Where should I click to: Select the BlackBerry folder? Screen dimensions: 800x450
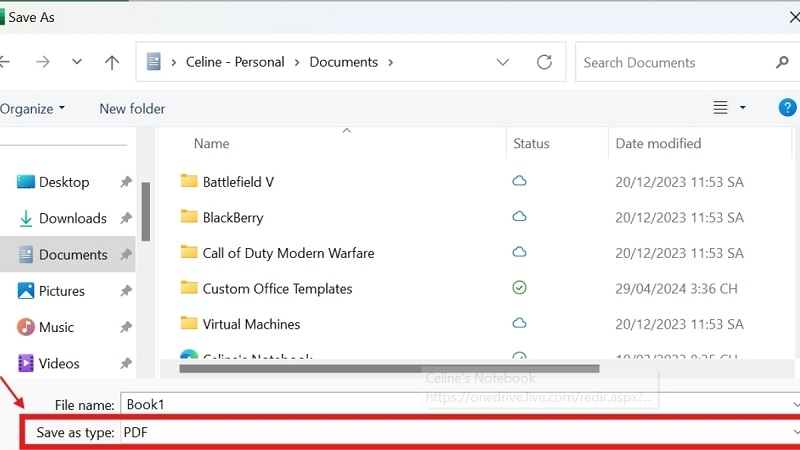tap(233, 218)
